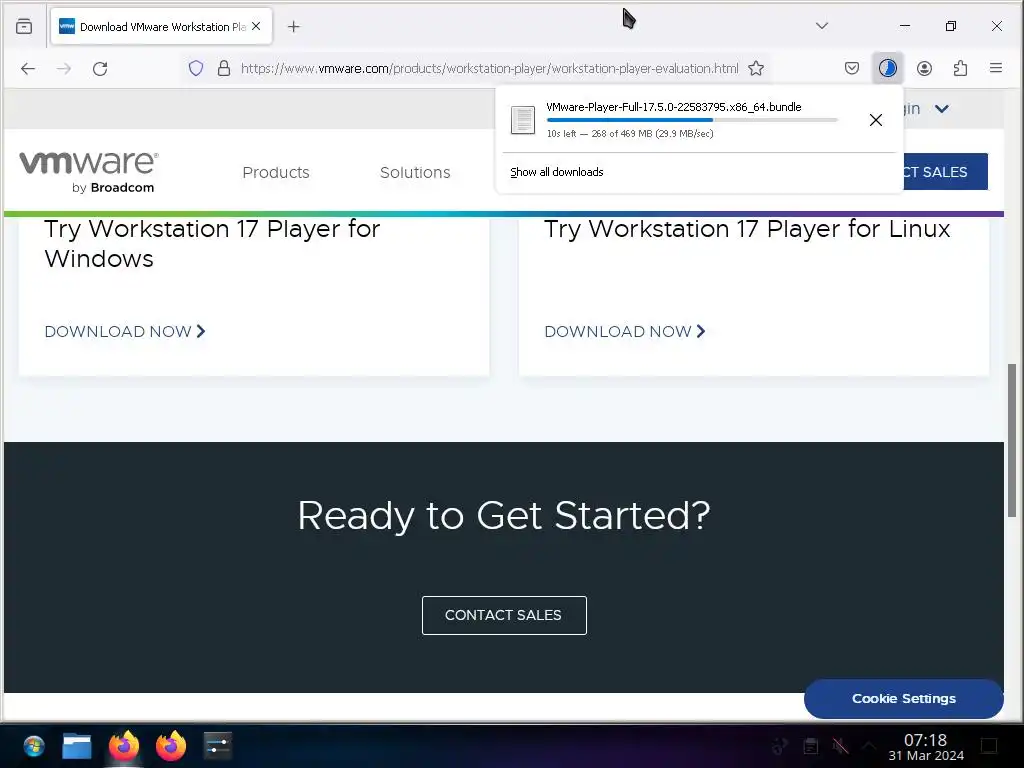Click the Try Workstation 17 Player for Windows heading

pyautogui.click(x=212, y=244)
